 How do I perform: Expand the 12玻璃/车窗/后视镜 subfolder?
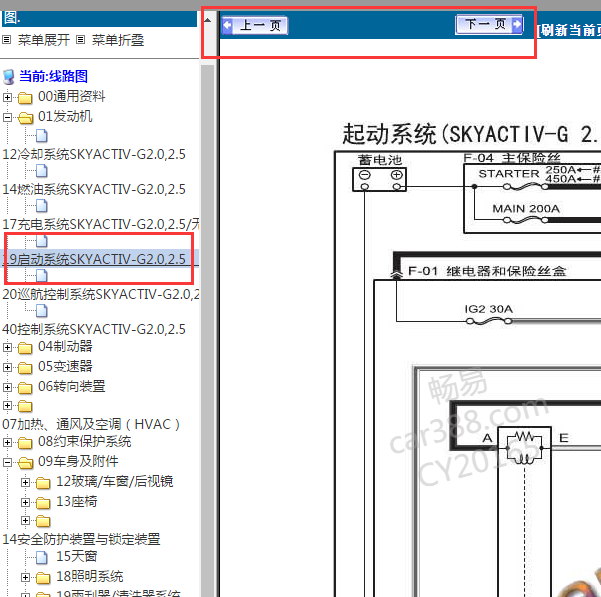tap(25, 482)
